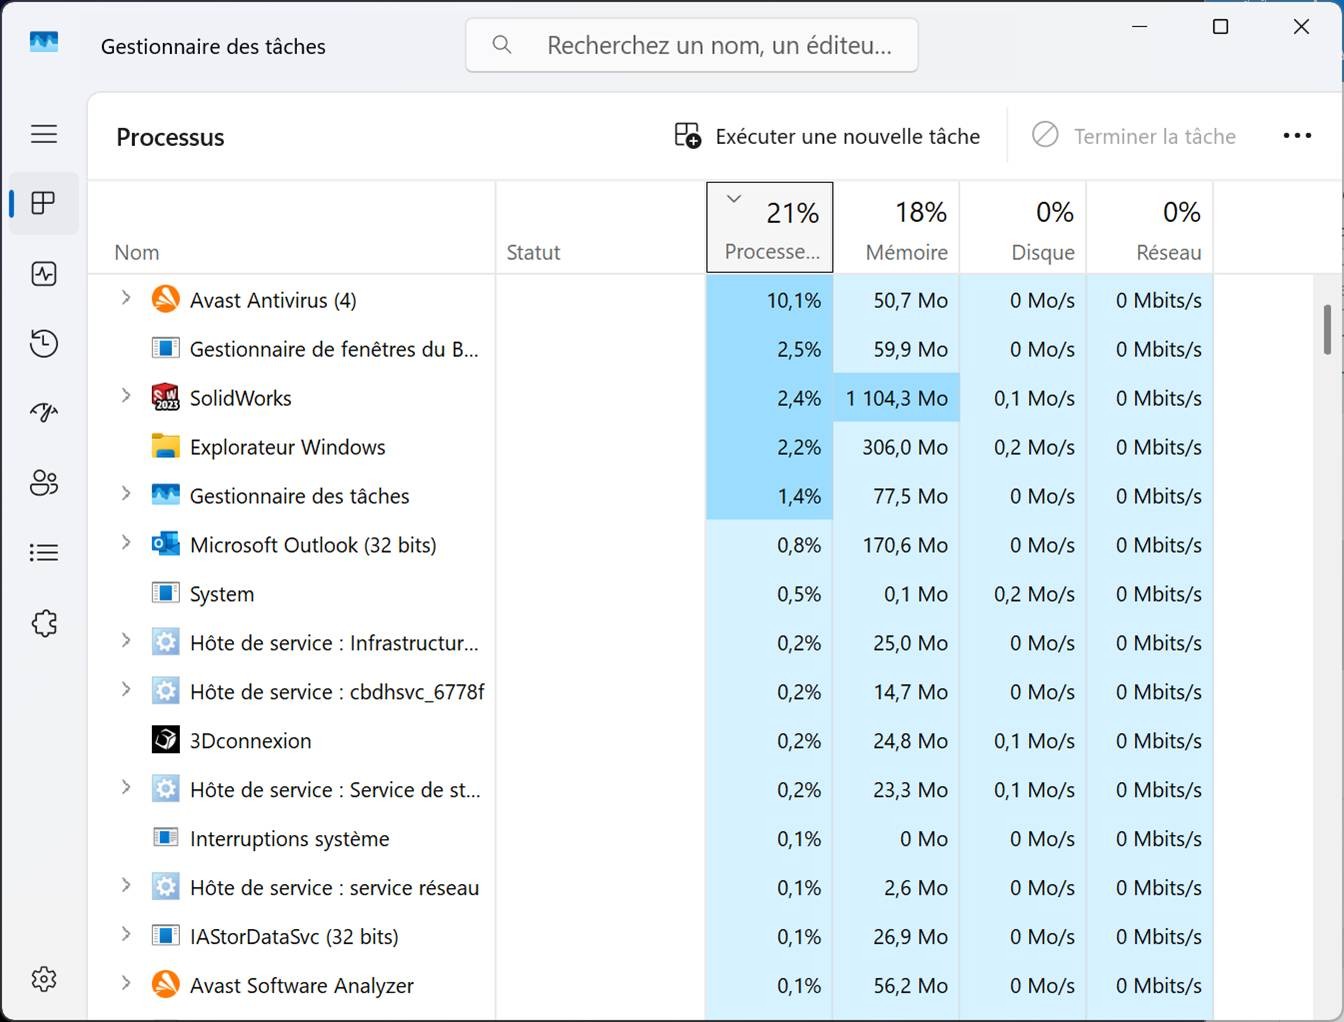The height and width of the screenshot is (1022, 1344).
Task: Open the Performance sidebar icon
Action: [x=44, y=274]
